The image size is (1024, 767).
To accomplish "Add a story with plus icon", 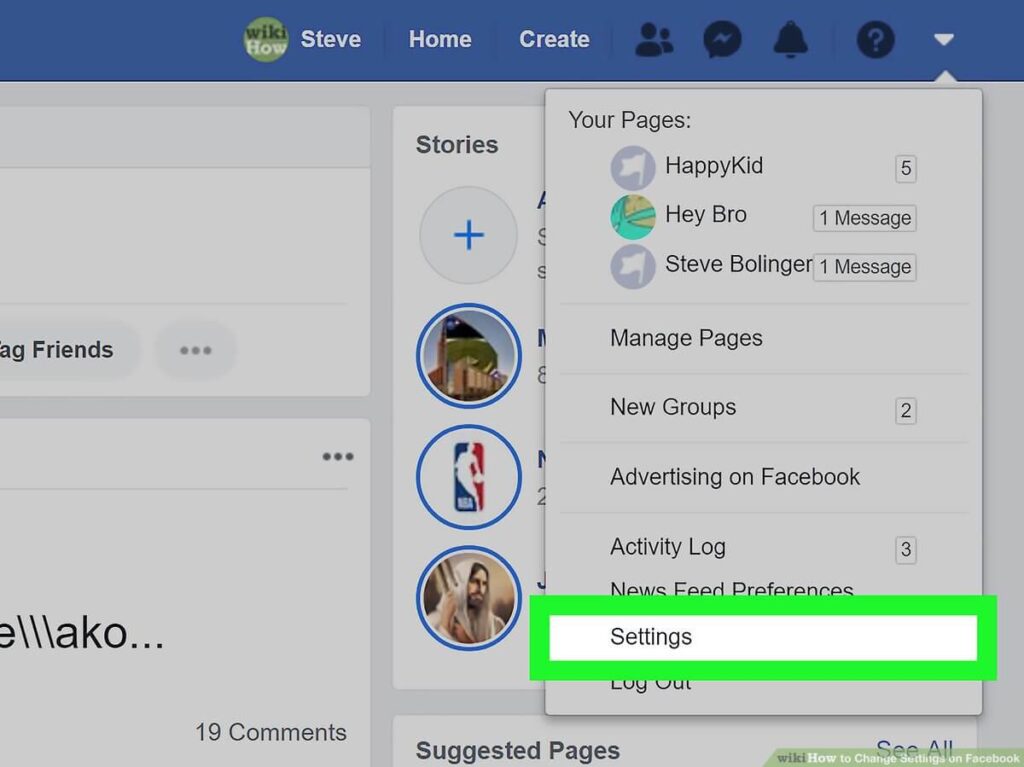I will coord(468,236).
